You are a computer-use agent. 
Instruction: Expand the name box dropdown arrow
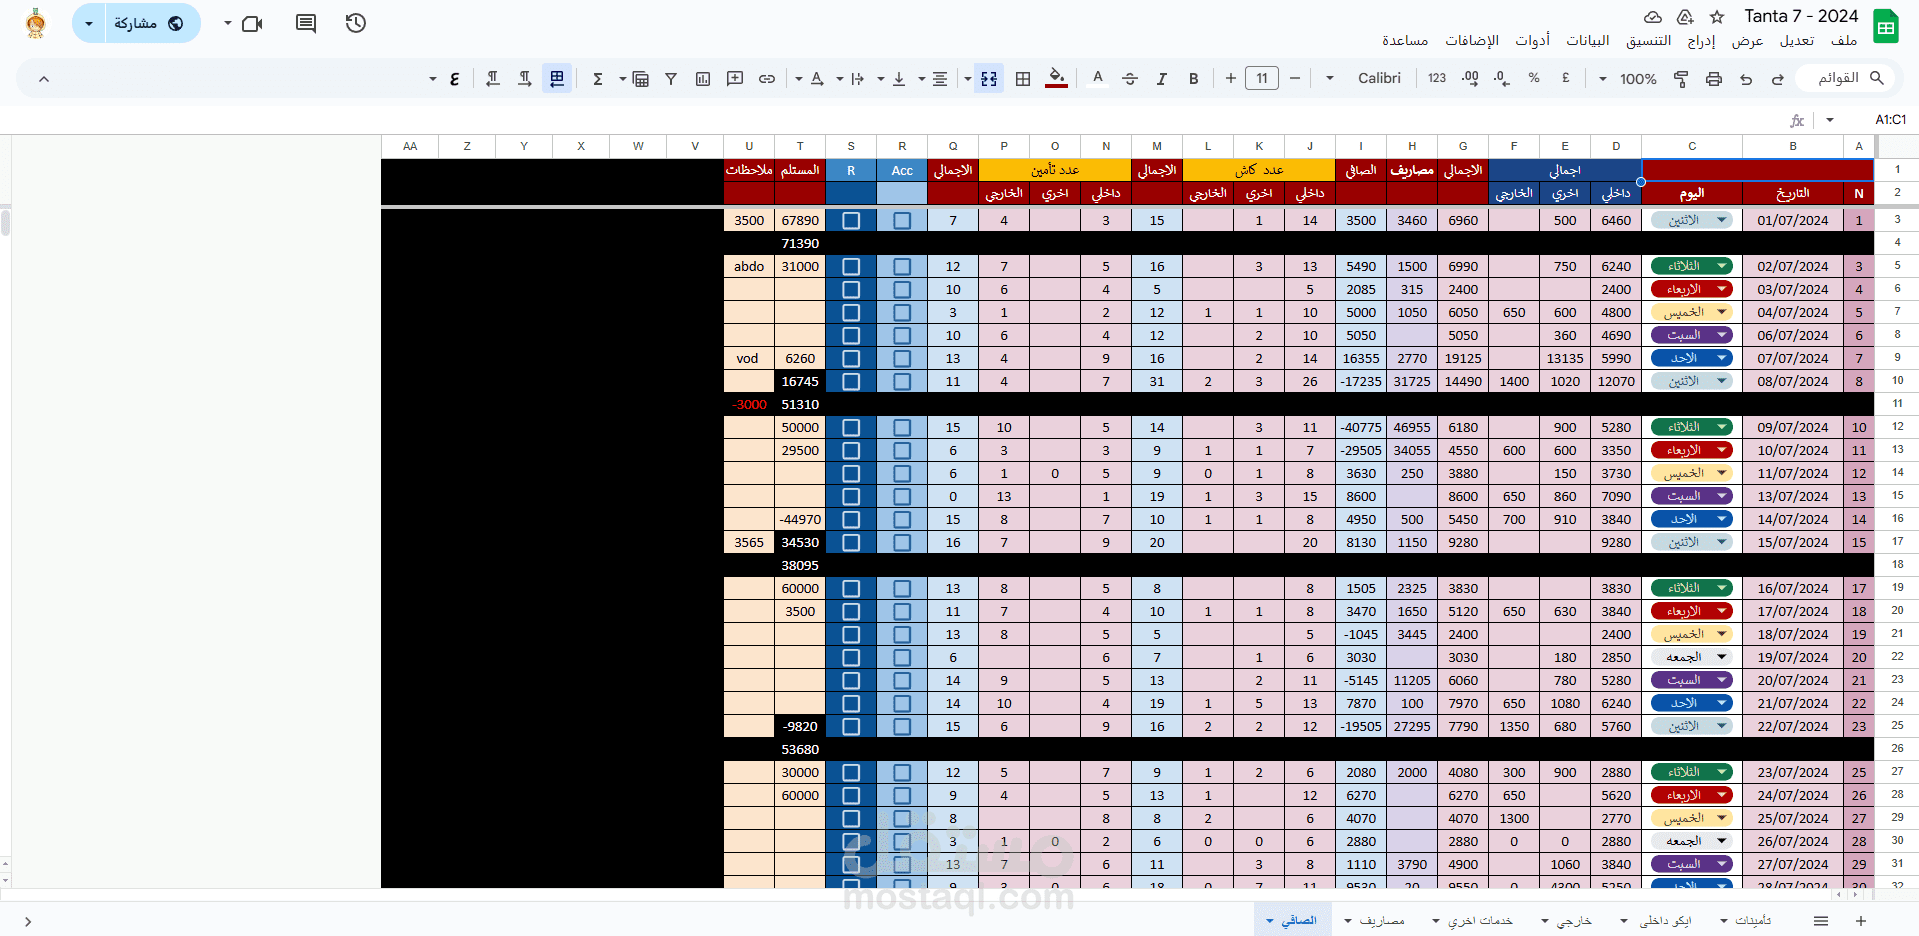pyautogui.click(x=1830, y=120)
